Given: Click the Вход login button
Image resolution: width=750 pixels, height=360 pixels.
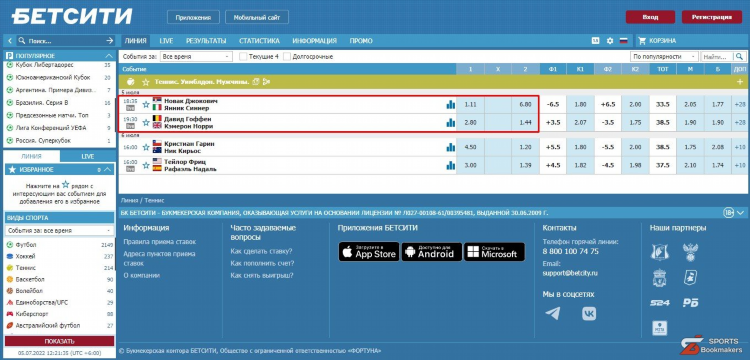Looking at the screenshot, I should coord(651,17).
